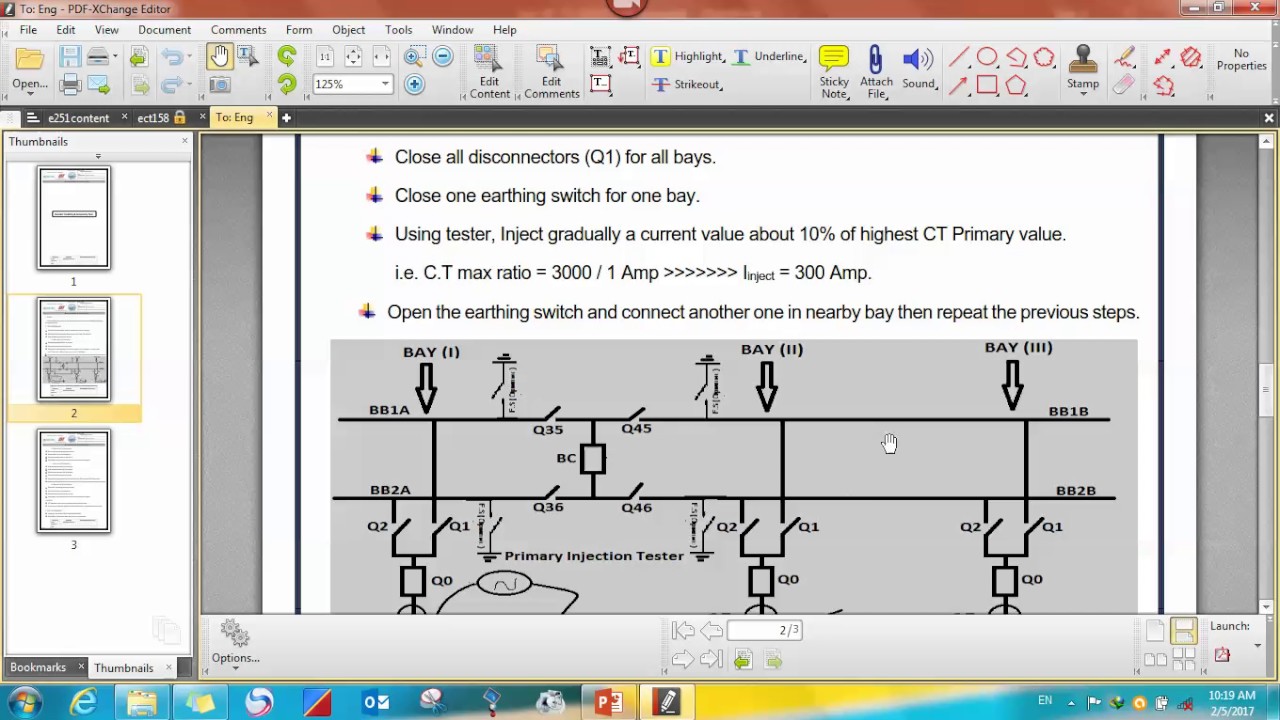Open a new tab with plus button
The image size is (1280, 720).
[x=286, y=118]
